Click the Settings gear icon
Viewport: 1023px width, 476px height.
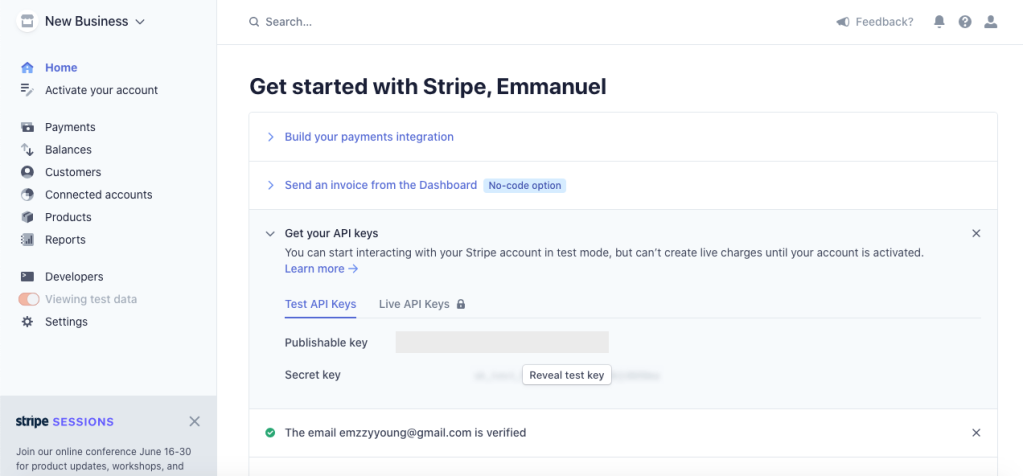pyautogui.click(x=27, y=322)
